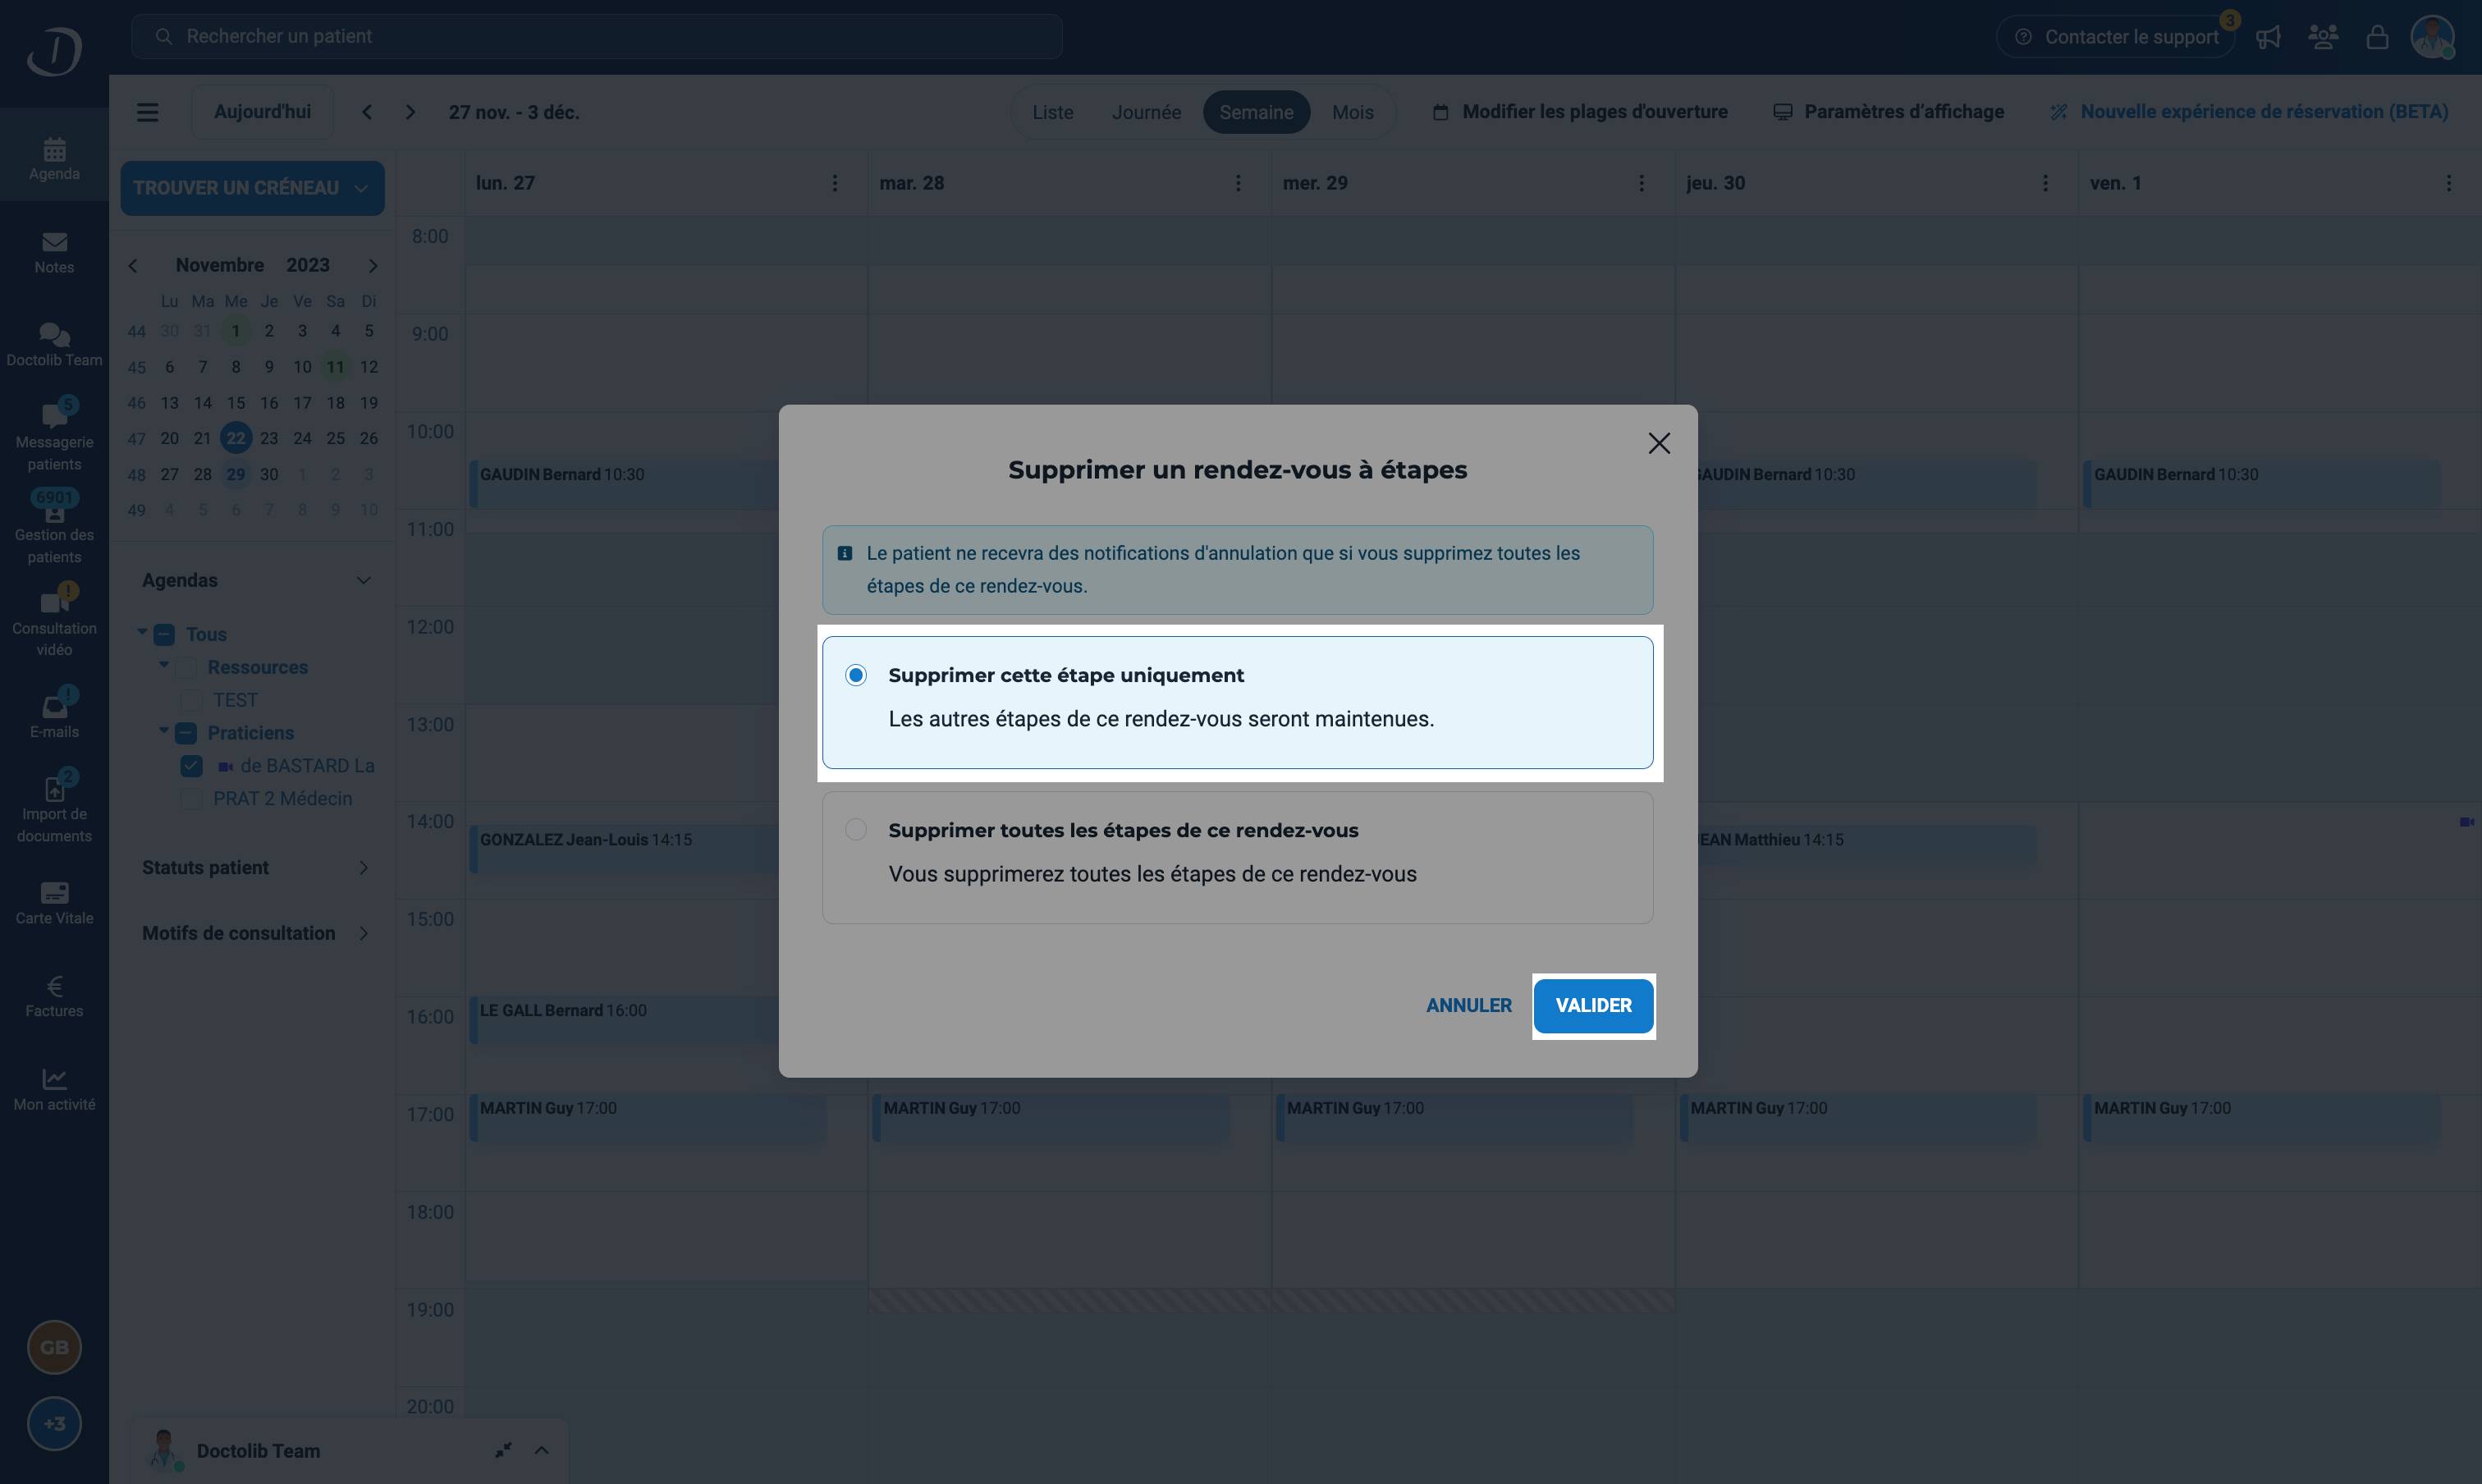Select 'Supprimer toutes les étapes' radio

pyautogui.click(x=856, y=829)
